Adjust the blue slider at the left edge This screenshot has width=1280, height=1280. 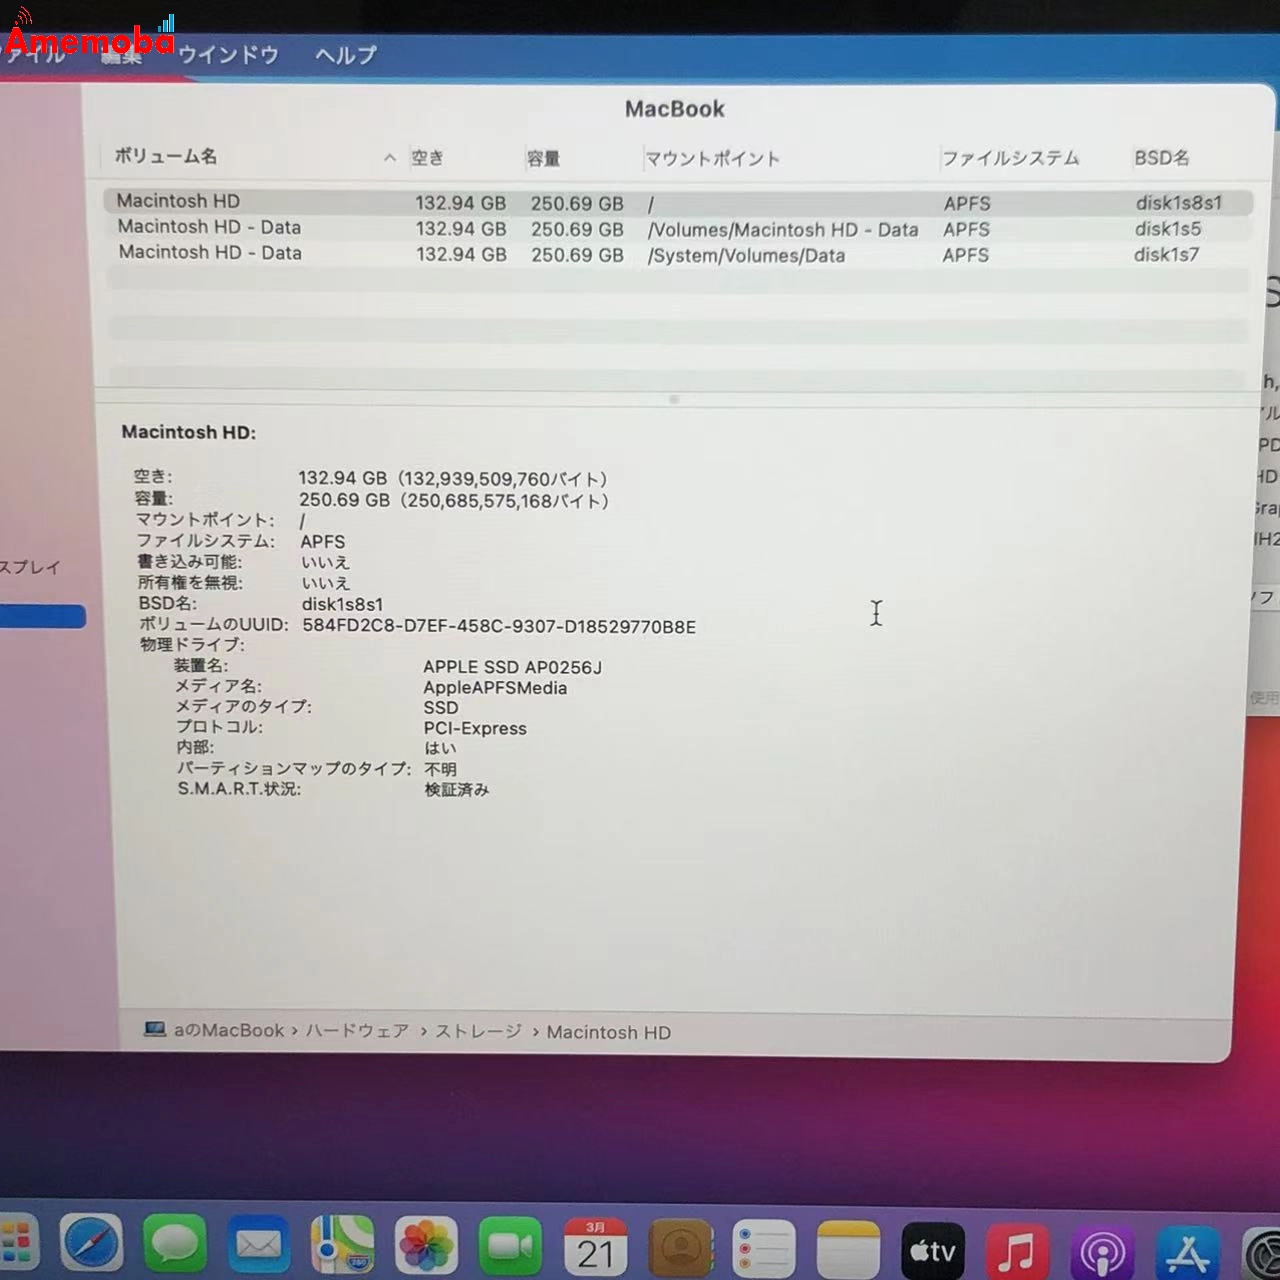[44, 617]
